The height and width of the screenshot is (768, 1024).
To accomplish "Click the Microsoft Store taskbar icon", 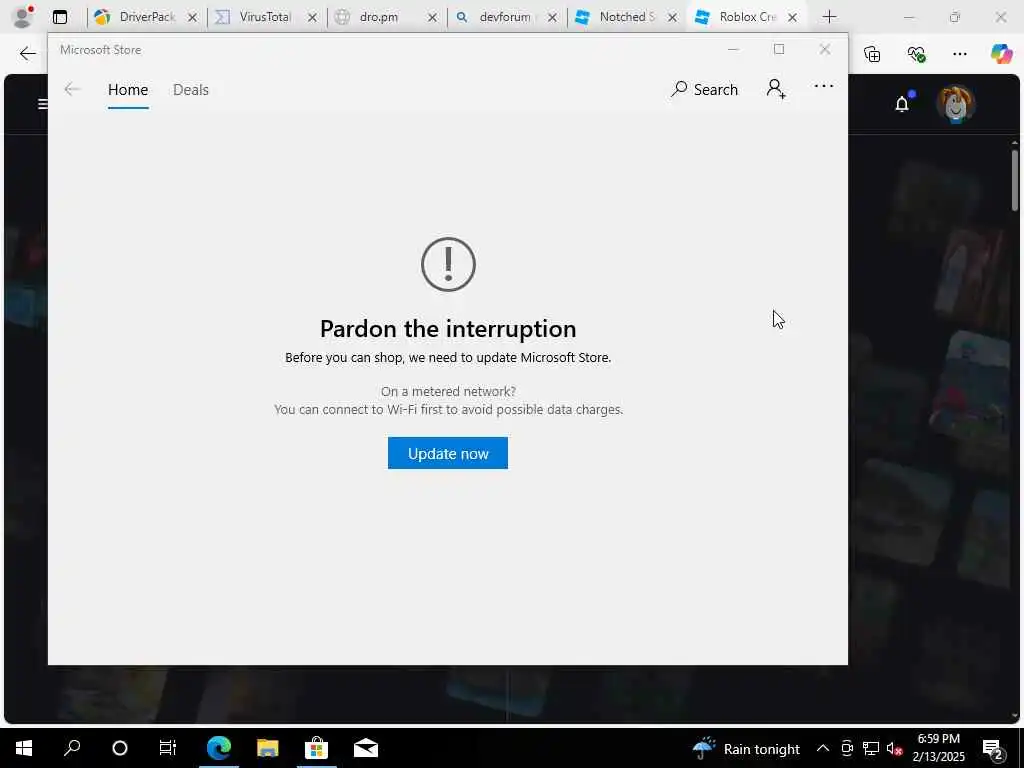I will [316, 748].
